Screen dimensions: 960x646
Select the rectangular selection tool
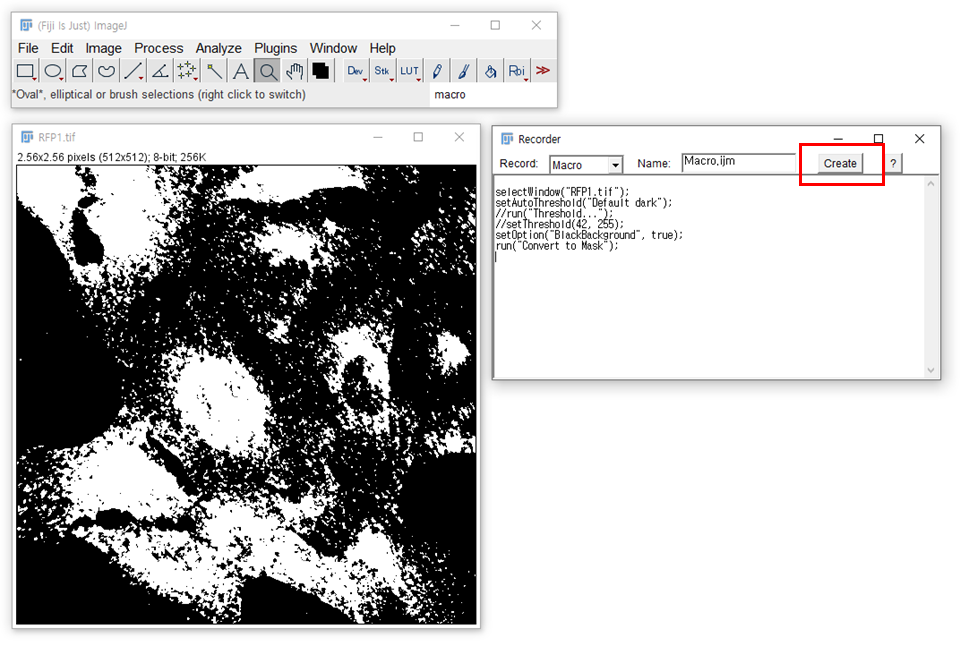(x=26, y=70)
